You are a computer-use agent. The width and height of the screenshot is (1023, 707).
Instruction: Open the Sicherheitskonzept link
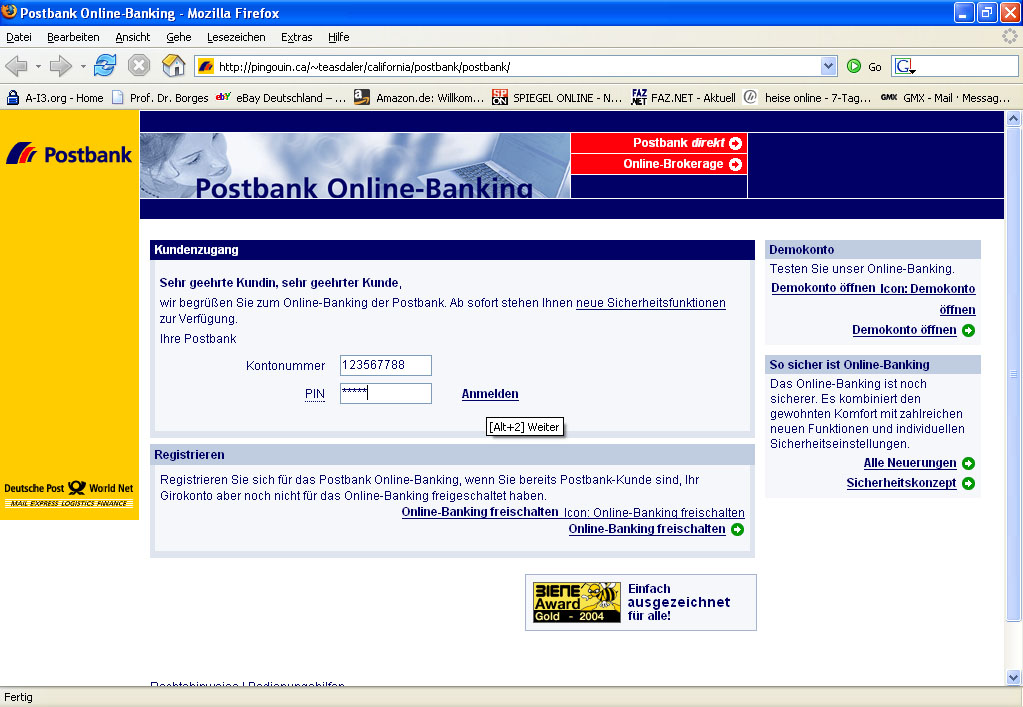coord(901,483)
